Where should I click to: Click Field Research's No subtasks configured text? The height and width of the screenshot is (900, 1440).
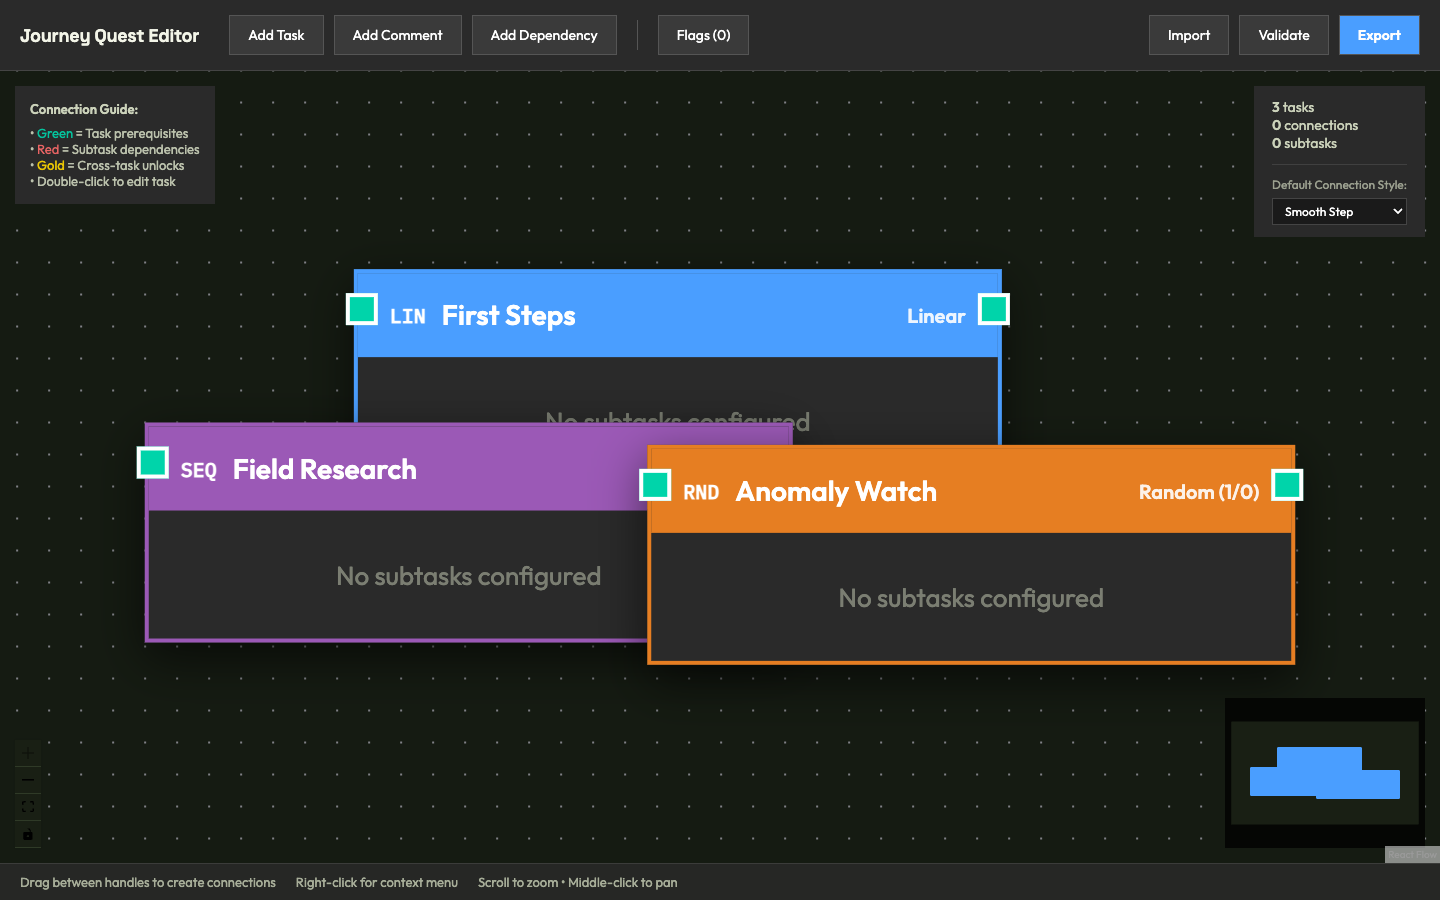pyautogui.click(x=469, y=577)
